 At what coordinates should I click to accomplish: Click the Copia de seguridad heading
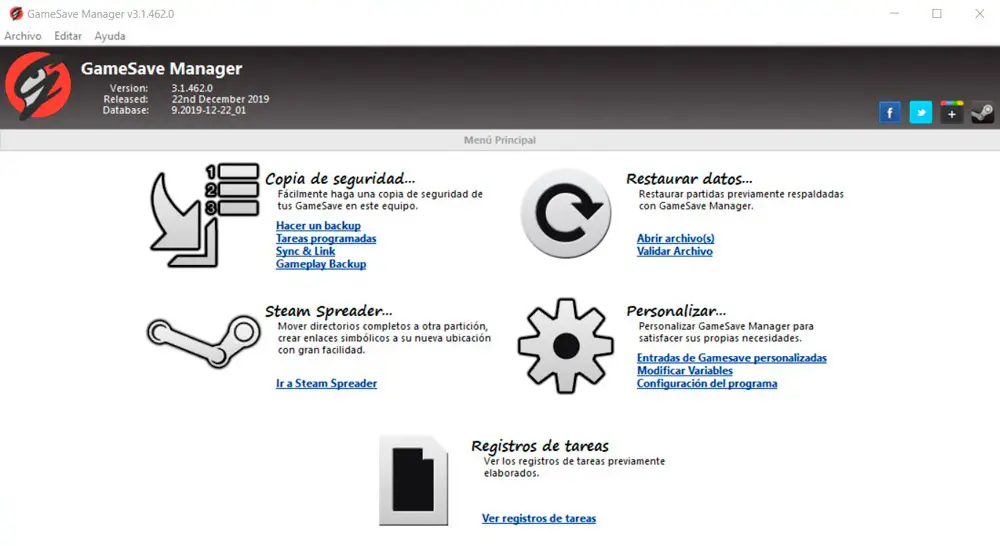[x=340, y=179]
